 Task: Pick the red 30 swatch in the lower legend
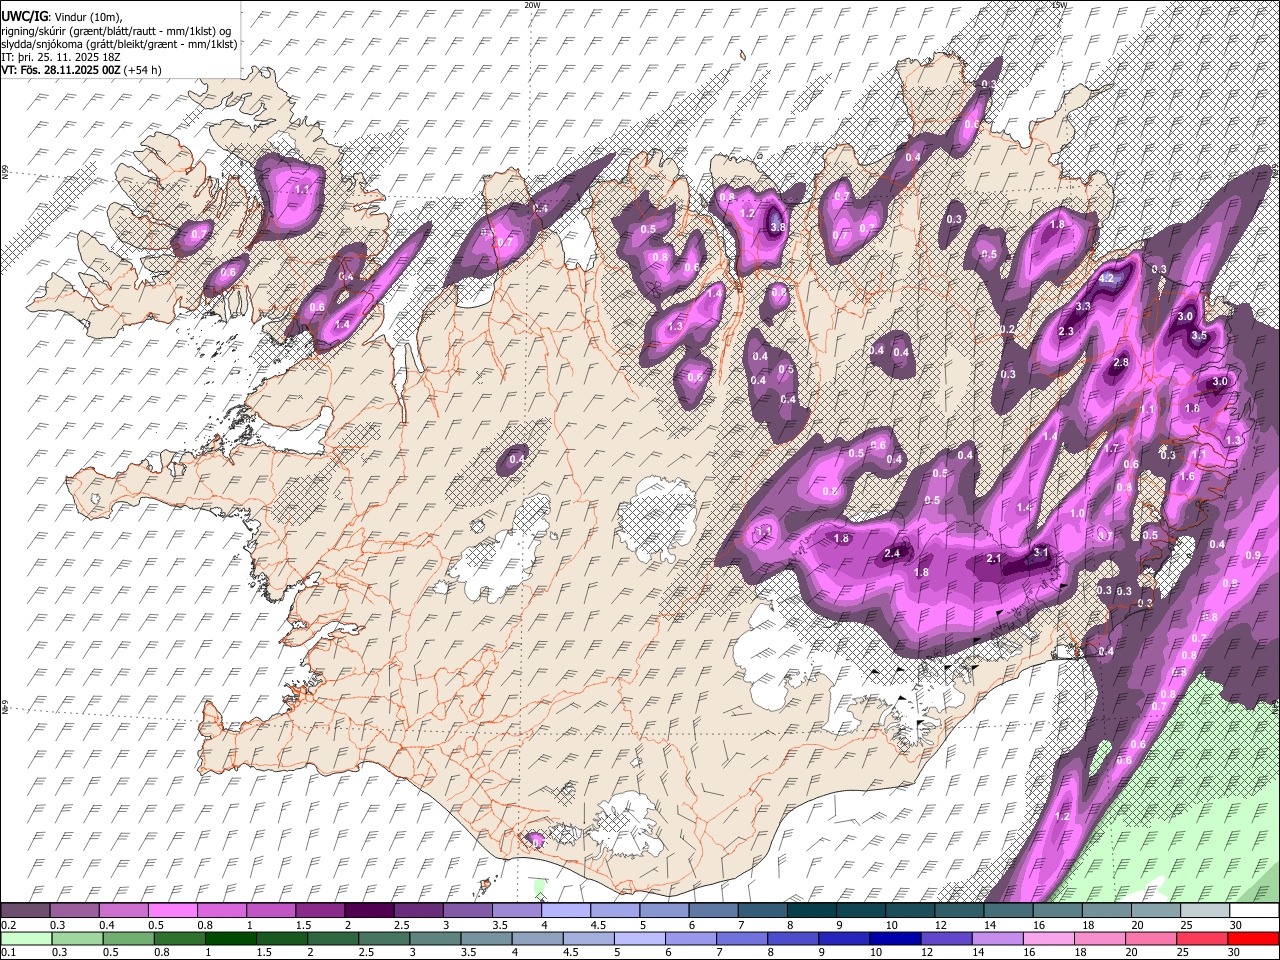coord(1251,938)
